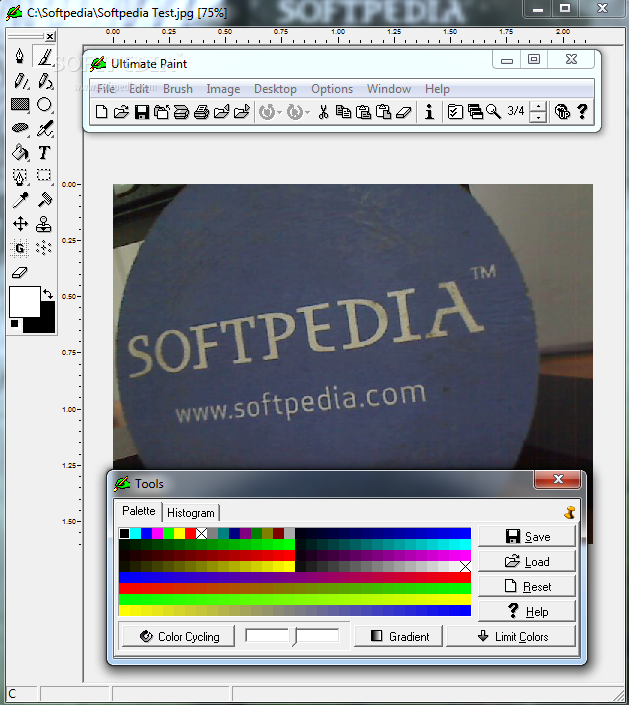Select the rectangular marquee selection tool
Screen dimensions: 629x705
click(x=44, y=175)
